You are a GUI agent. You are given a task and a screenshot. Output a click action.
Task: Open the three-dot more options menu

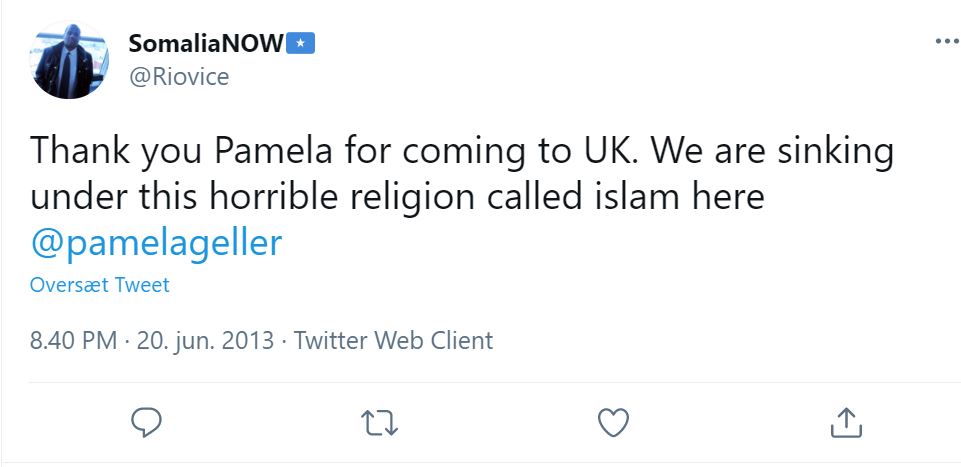pos(945,41)
